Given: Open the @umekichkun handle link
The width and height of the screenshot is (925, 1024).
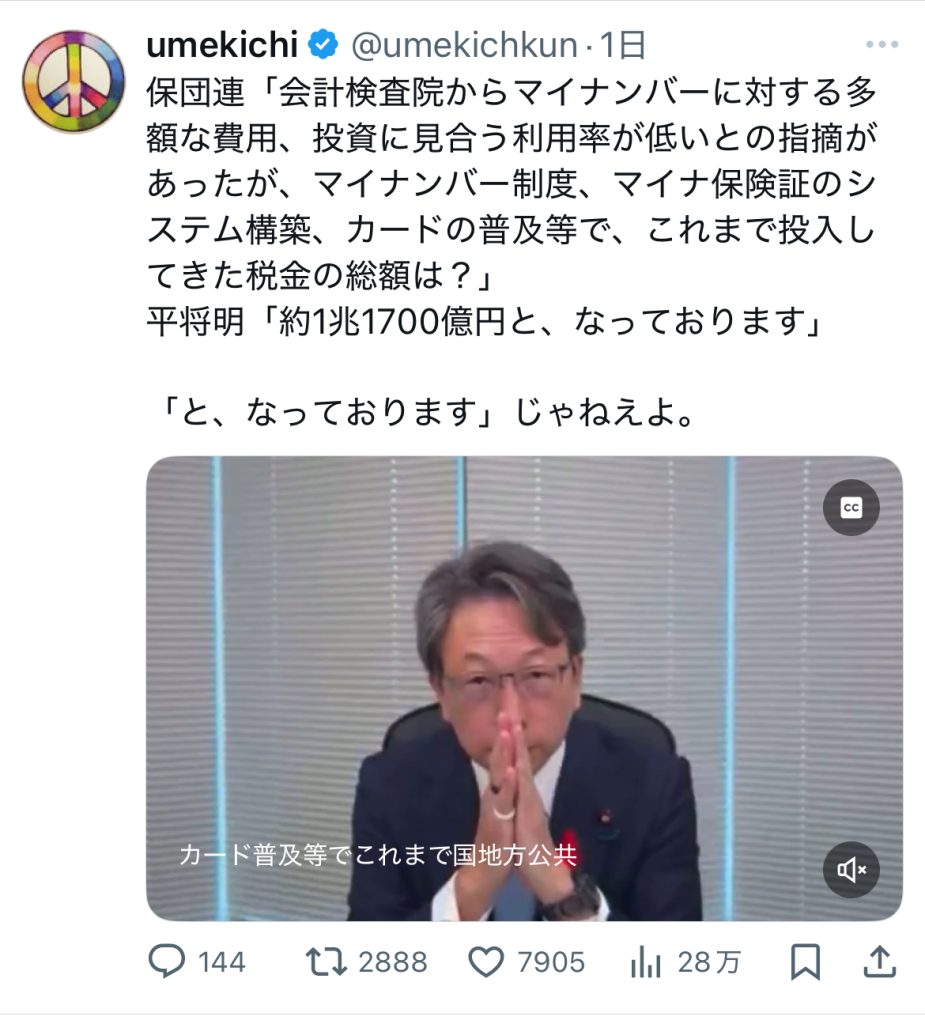Looking at the screenshot, I should 465,45.
